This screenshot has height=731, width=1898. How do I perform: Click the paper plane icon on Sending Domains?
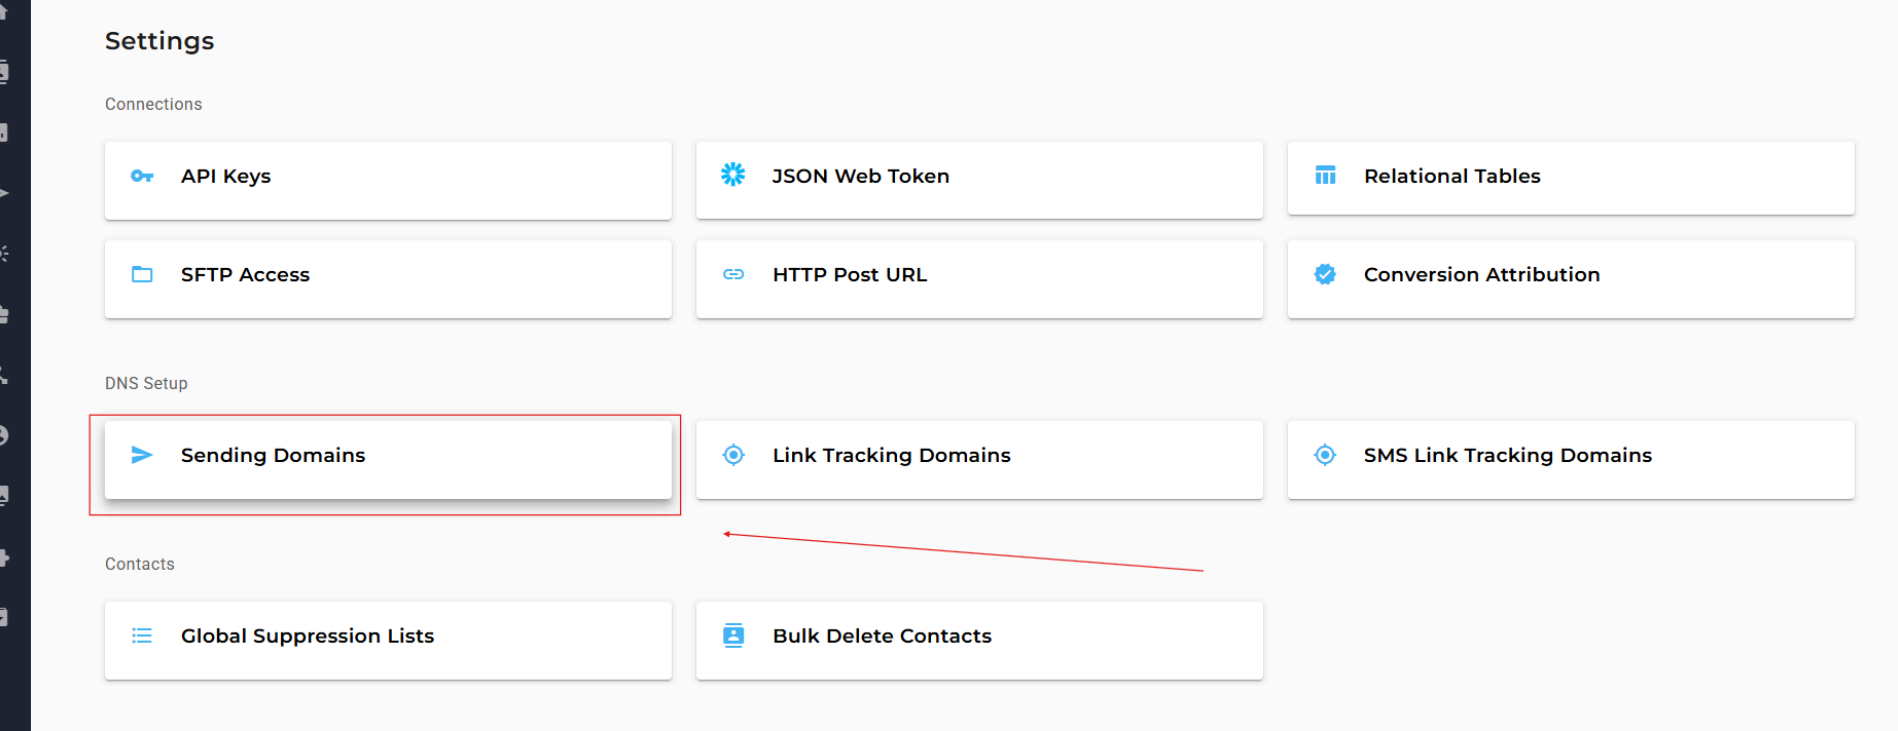coord(142,455)
